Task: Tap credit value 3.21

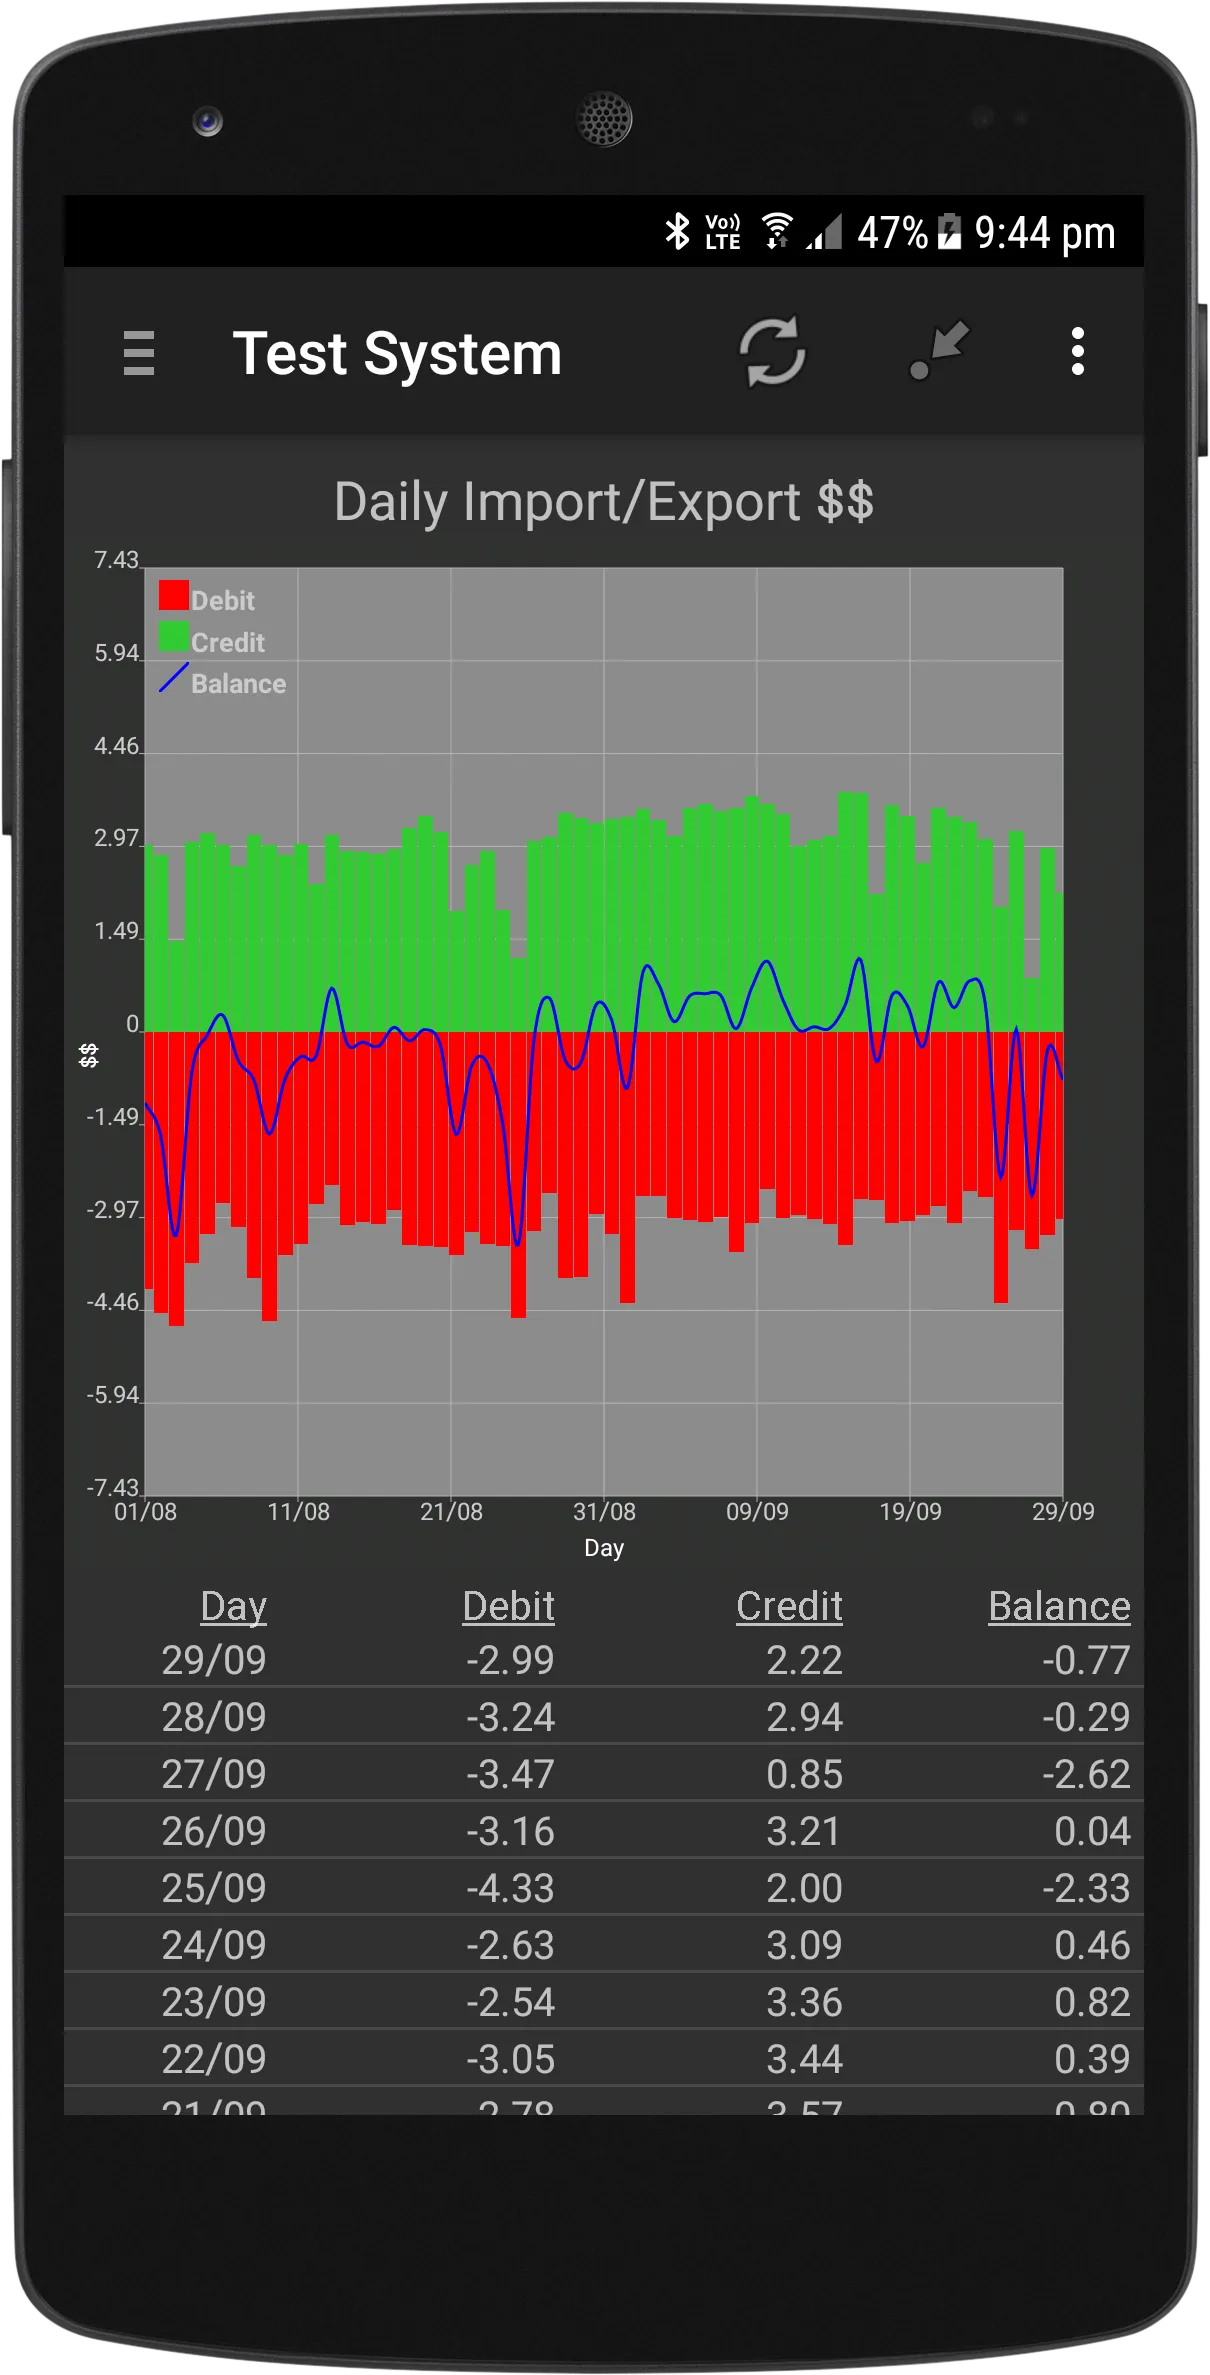Action: click(x=805, y=1831)
